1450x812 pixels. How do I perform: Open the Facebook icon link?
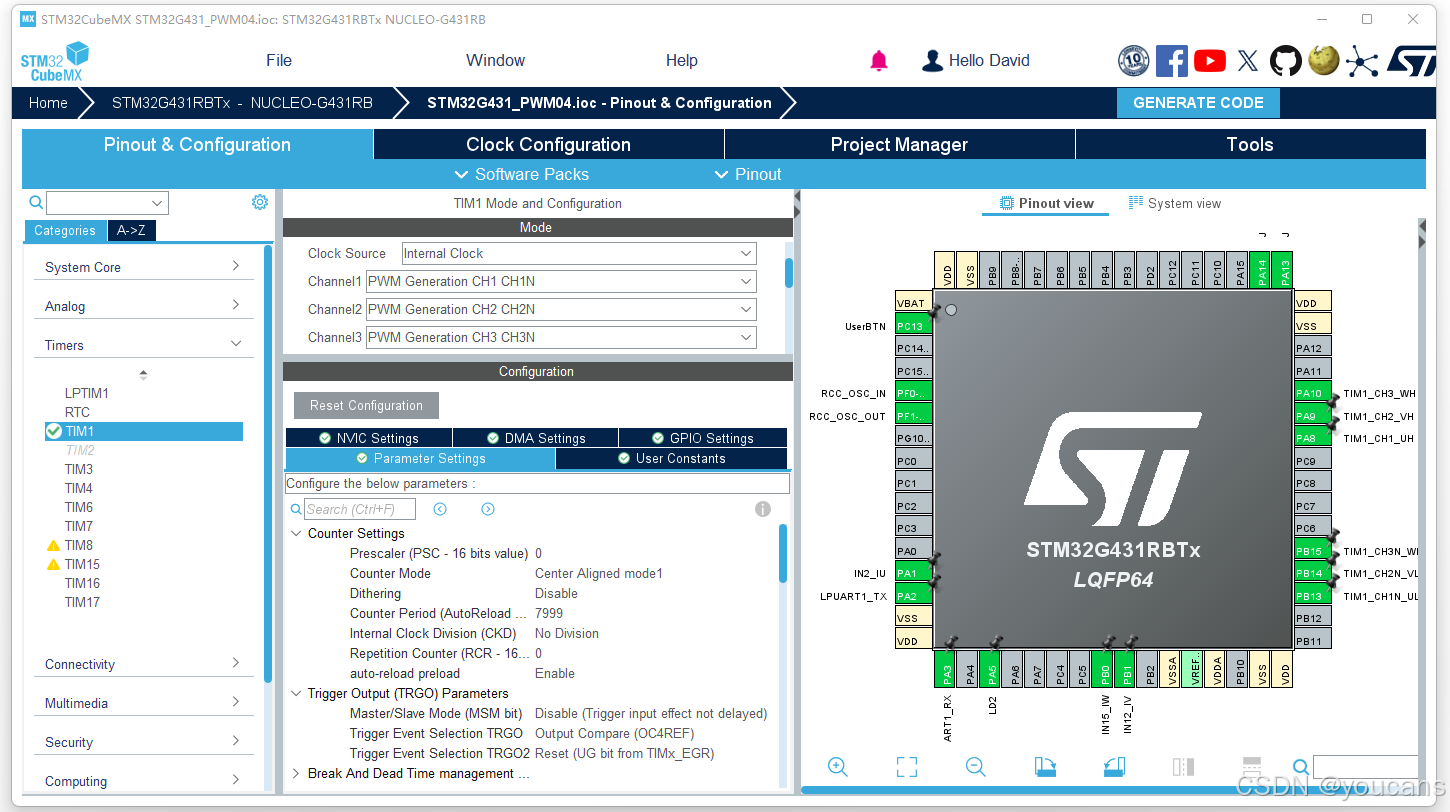1171,61
